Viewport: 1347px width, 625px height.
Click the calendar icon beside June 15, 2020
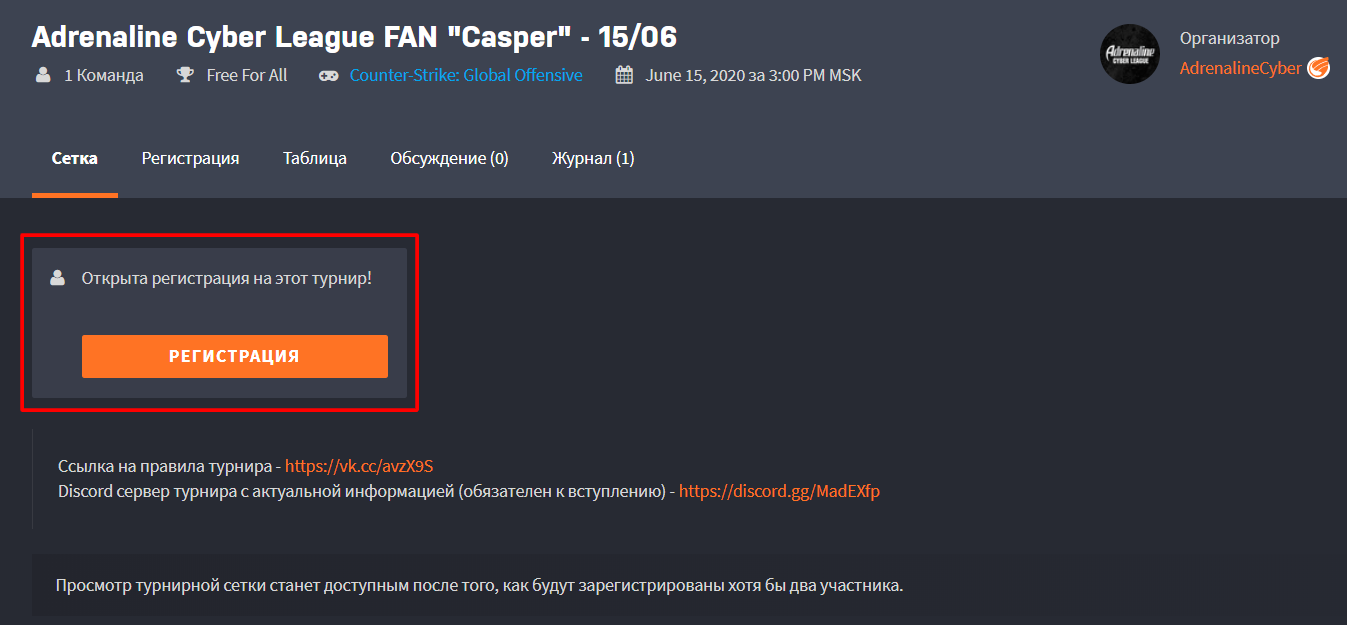point(624,75)
